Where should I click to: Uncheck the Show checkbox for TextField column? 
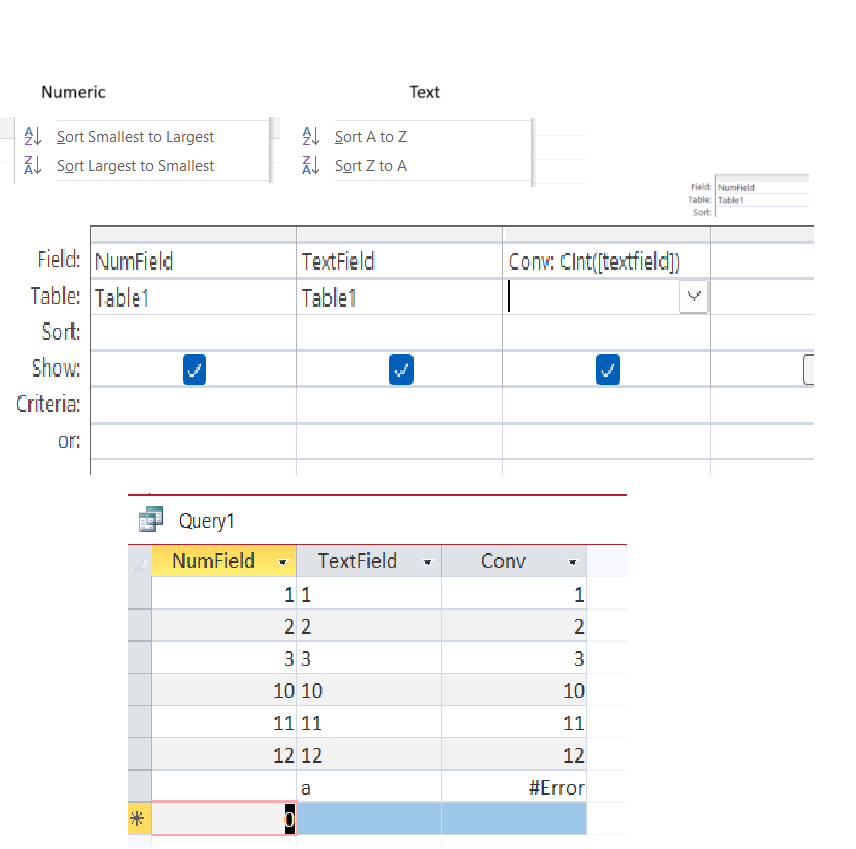[x=401, y=369]
